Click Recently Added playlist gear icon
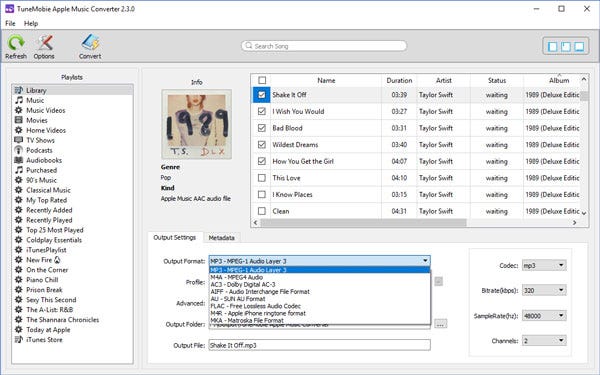 pyautogui.click(x=18, y=210)
